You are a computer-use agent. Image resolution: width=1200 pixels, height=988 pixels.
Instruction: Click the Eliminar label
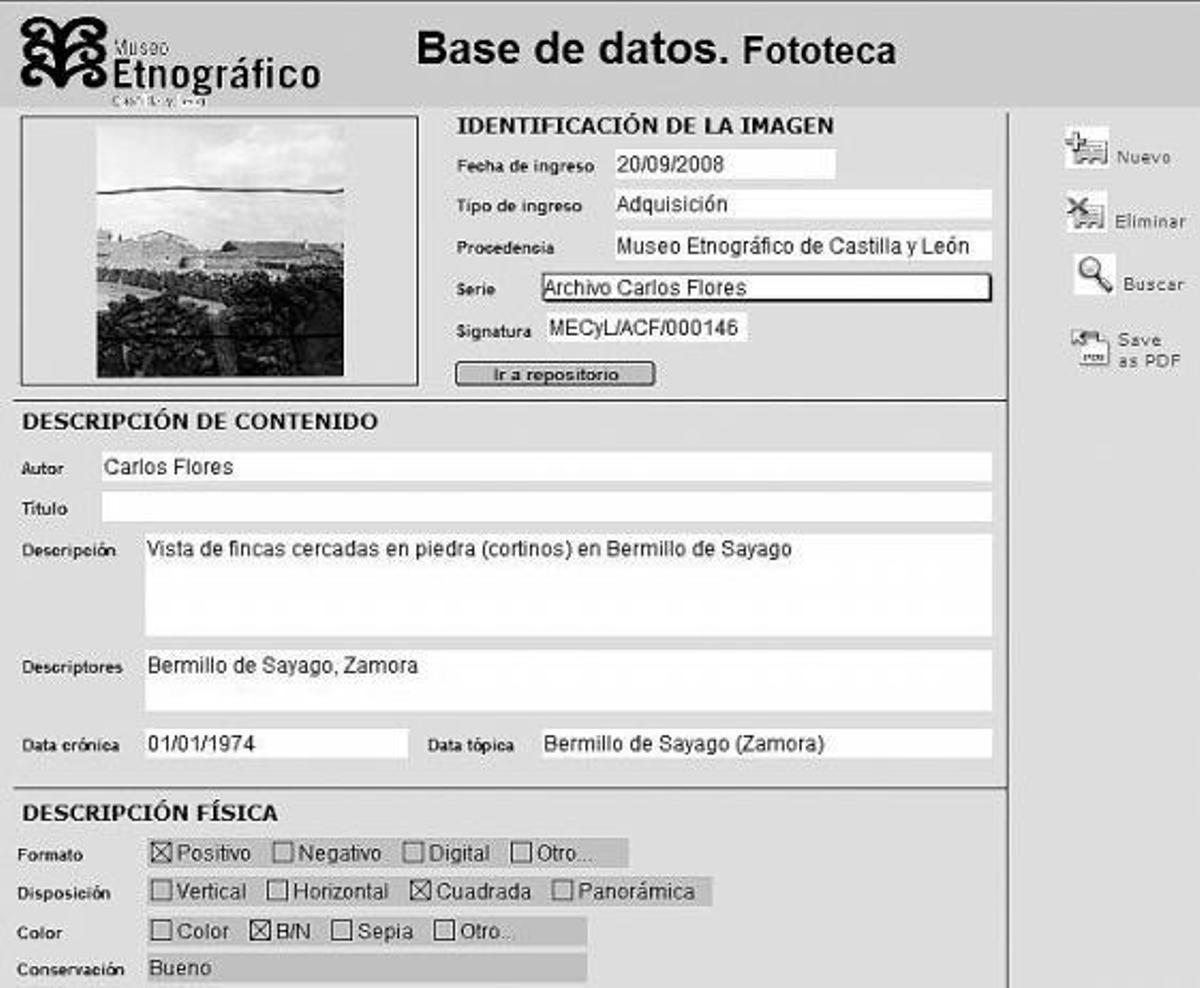[1150, 221]
